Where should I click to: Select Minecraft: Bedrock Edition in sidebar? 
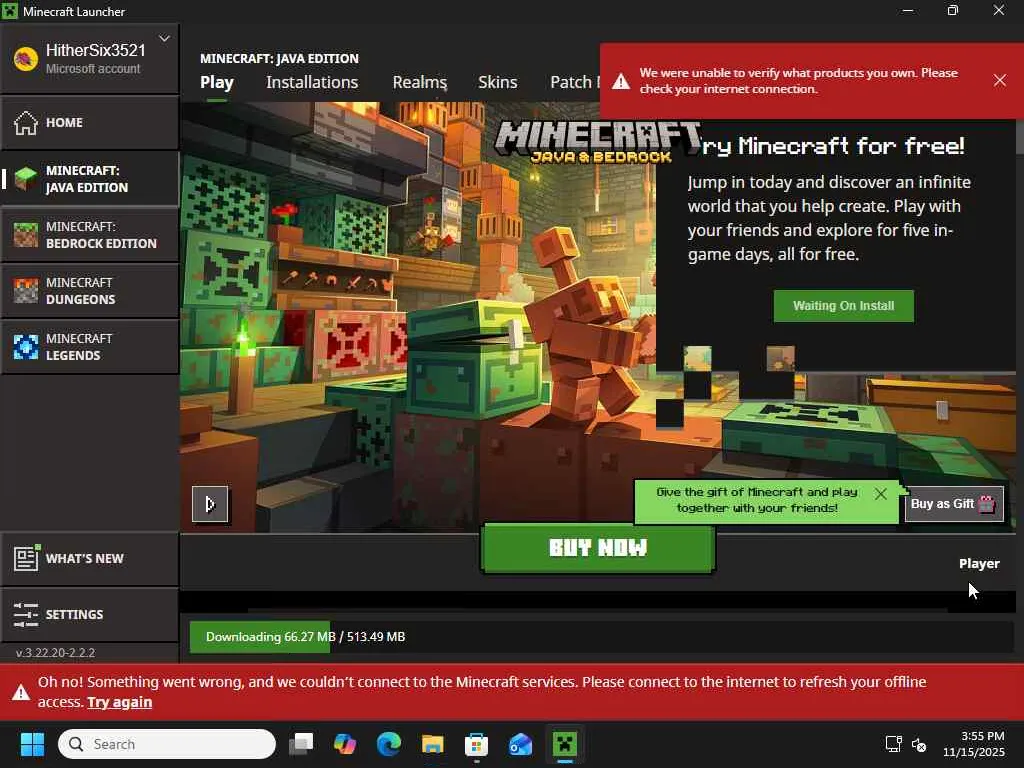(x=89, y=235)
